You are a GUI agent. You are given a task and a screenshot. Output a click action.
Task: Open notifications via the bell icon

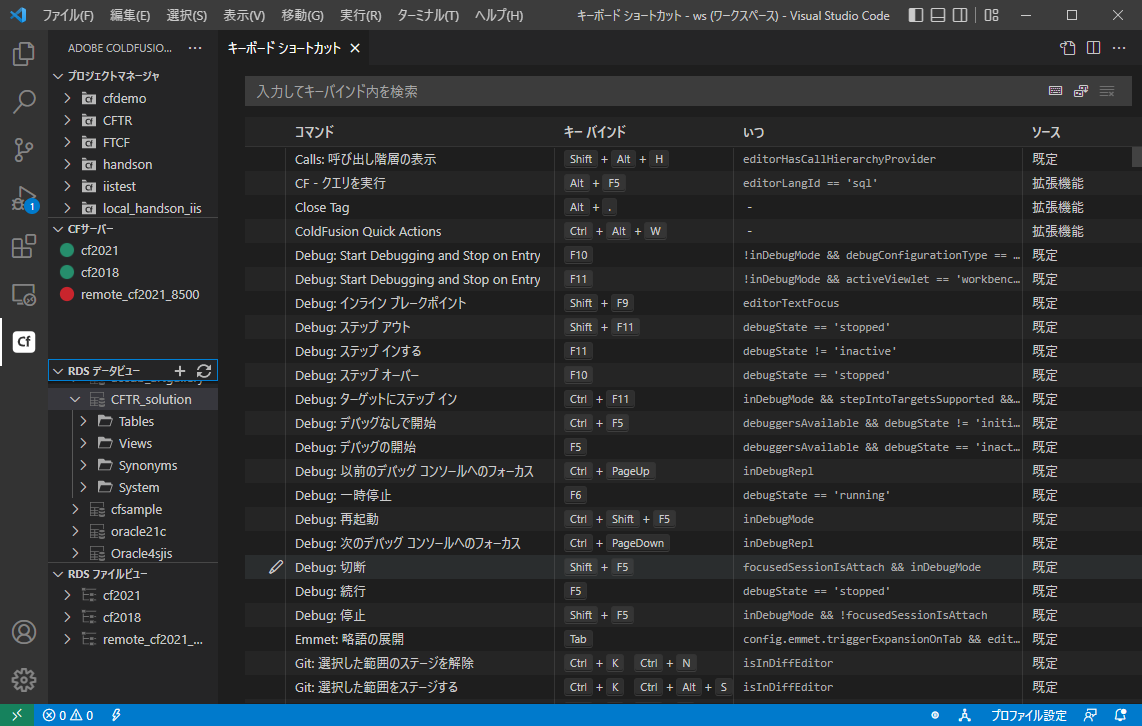[x=1122, y=712]
